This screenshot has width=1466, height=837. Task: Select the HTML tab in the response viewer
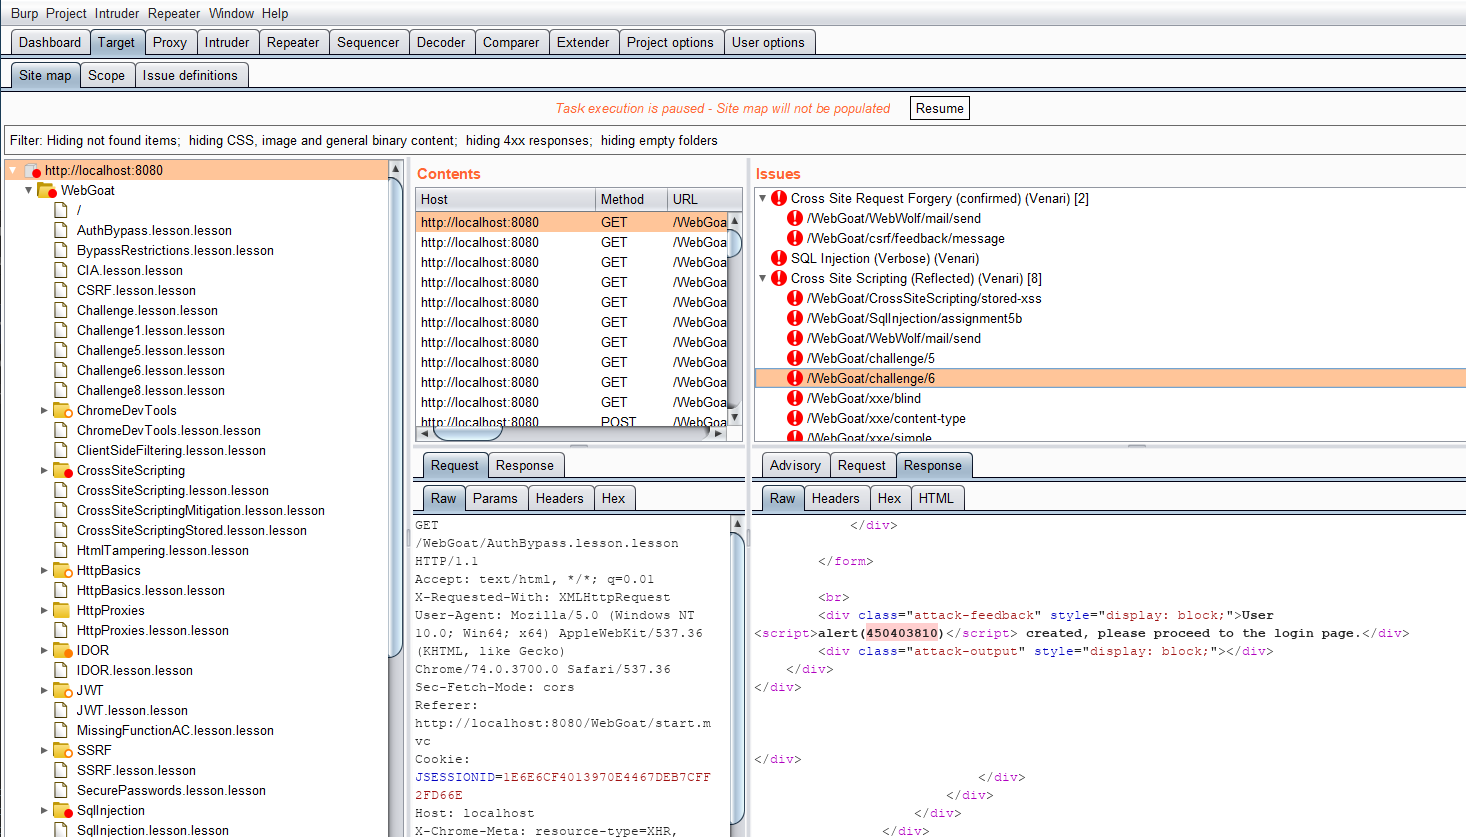tap(936, 498)
